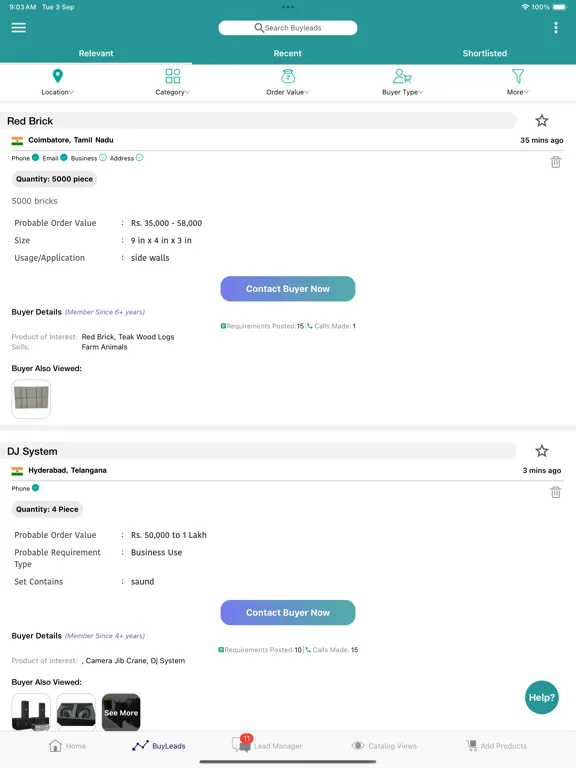Image resolution: width=576 pixels, height=768 pixels.
Task: Open the More filters dropdown
Action: click(x=518, y=82)
